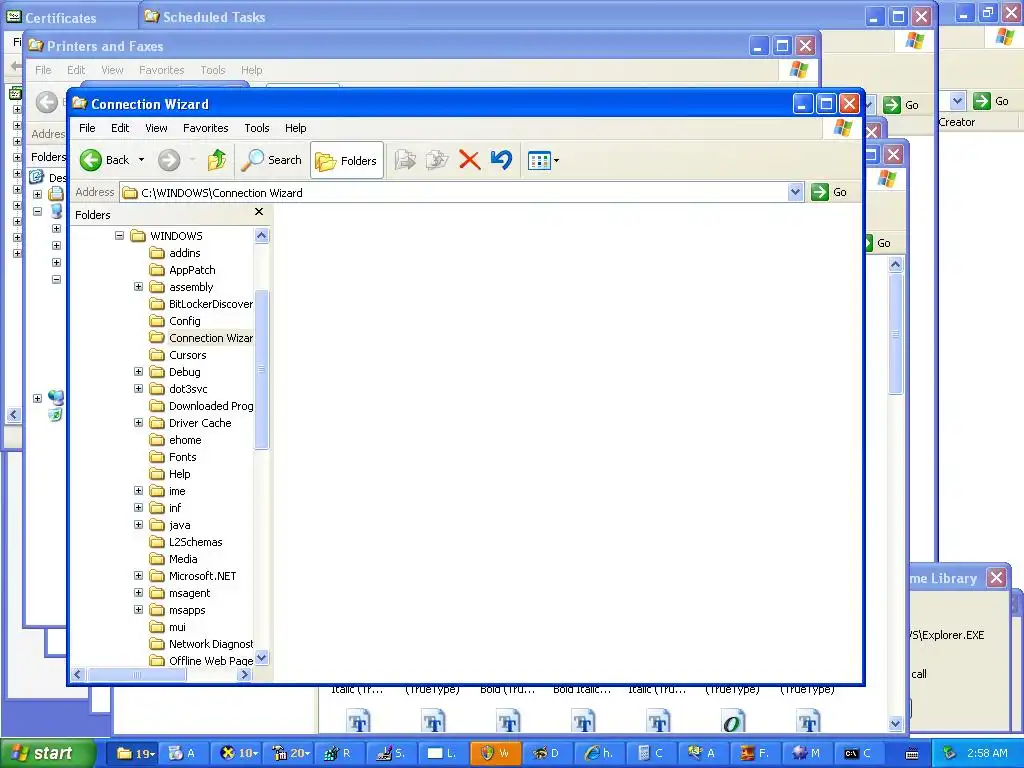Click folder tree scroll up arrow
The image size is (1024, 768).
261,236
